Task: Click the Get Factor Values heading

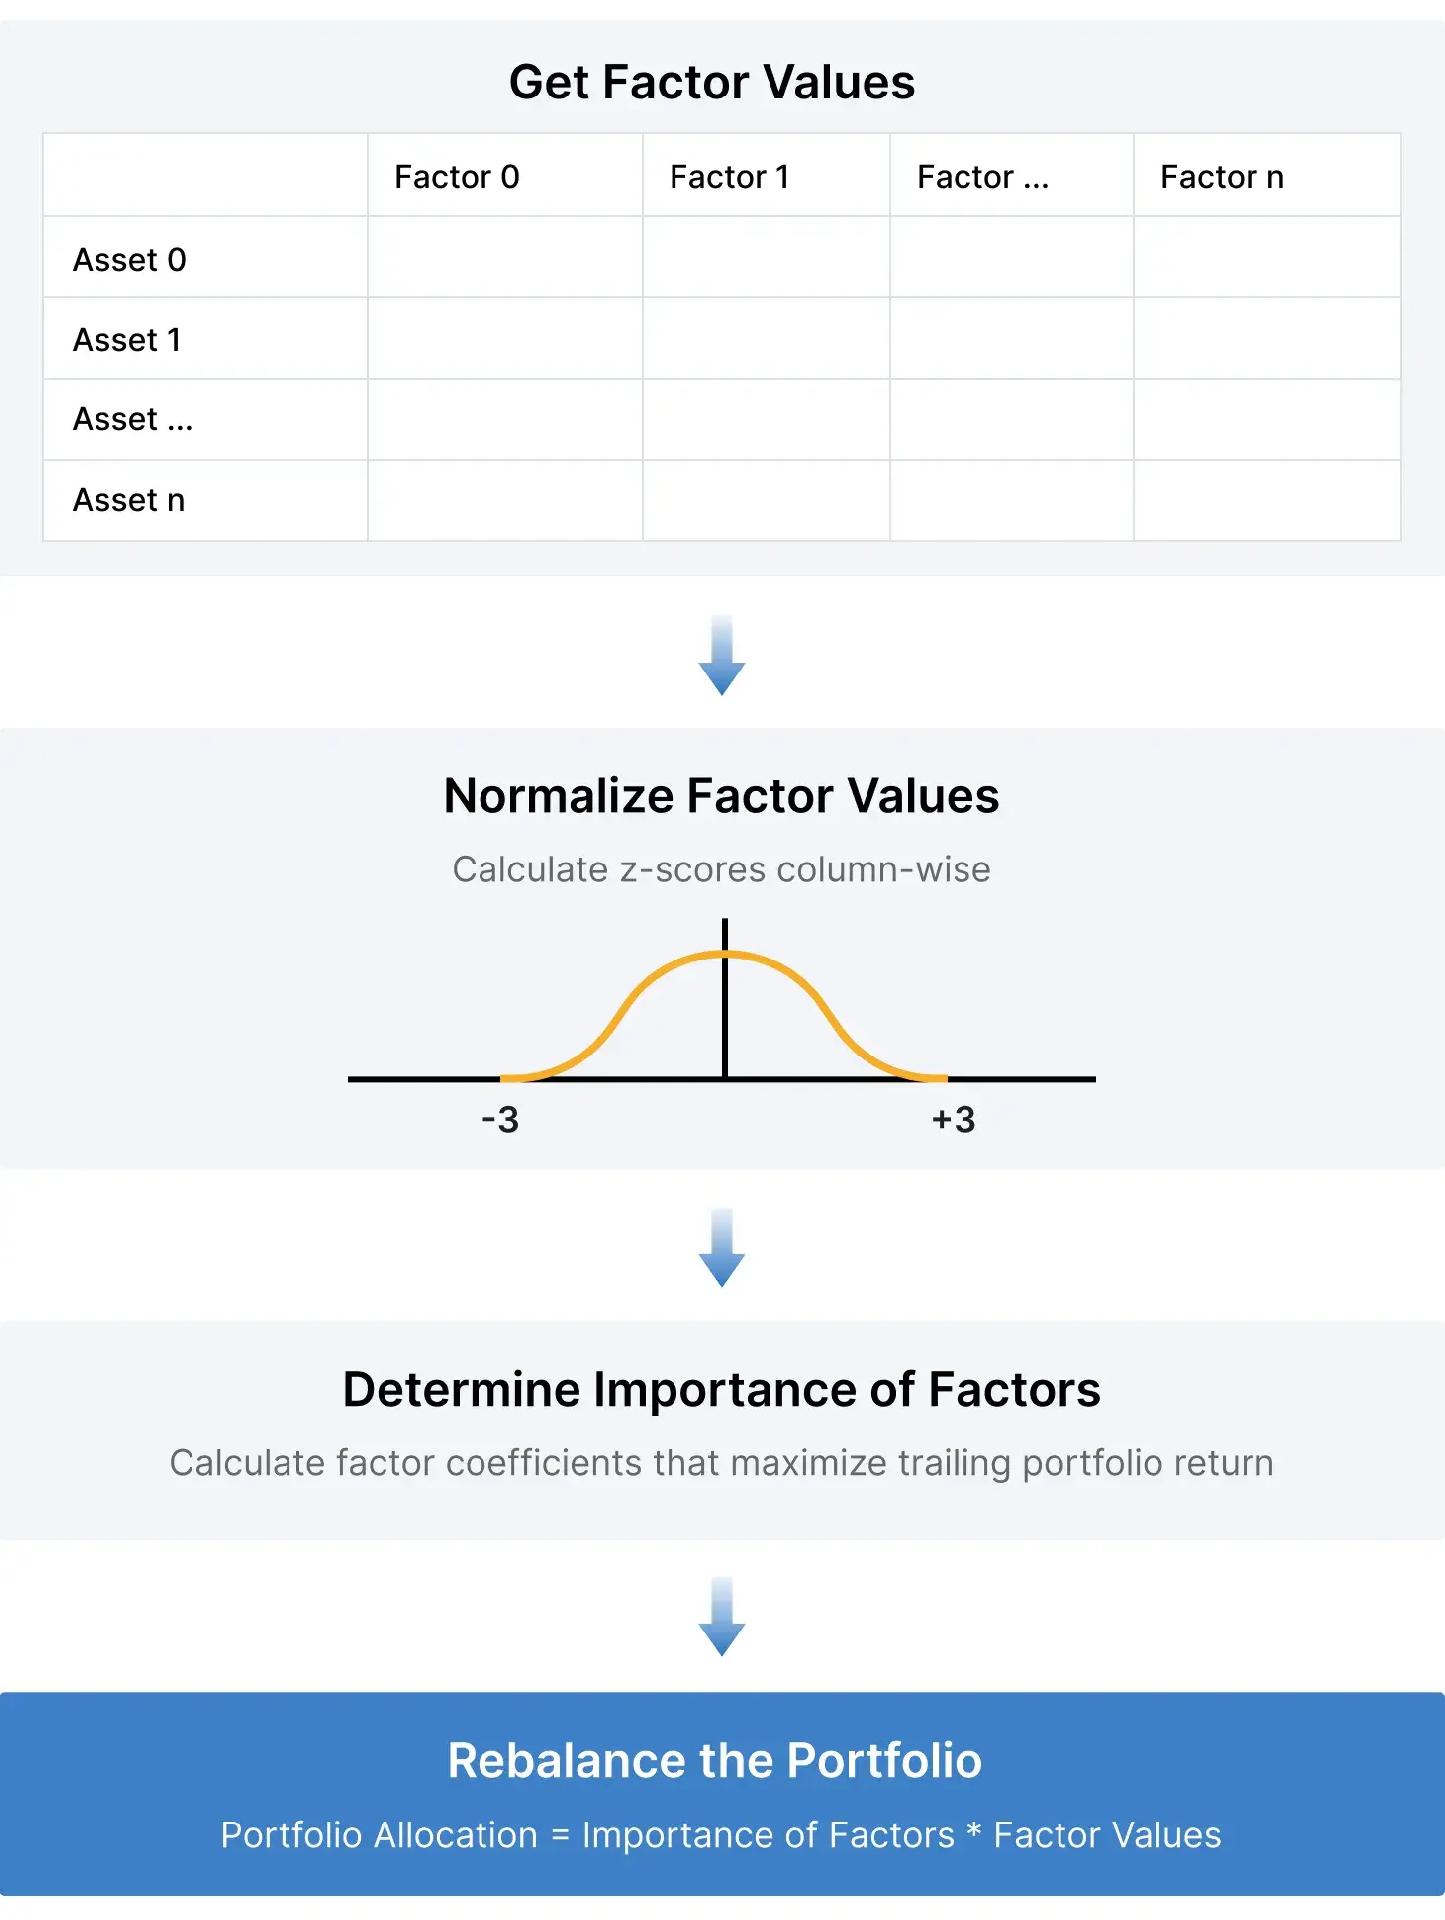Action: 712,82
